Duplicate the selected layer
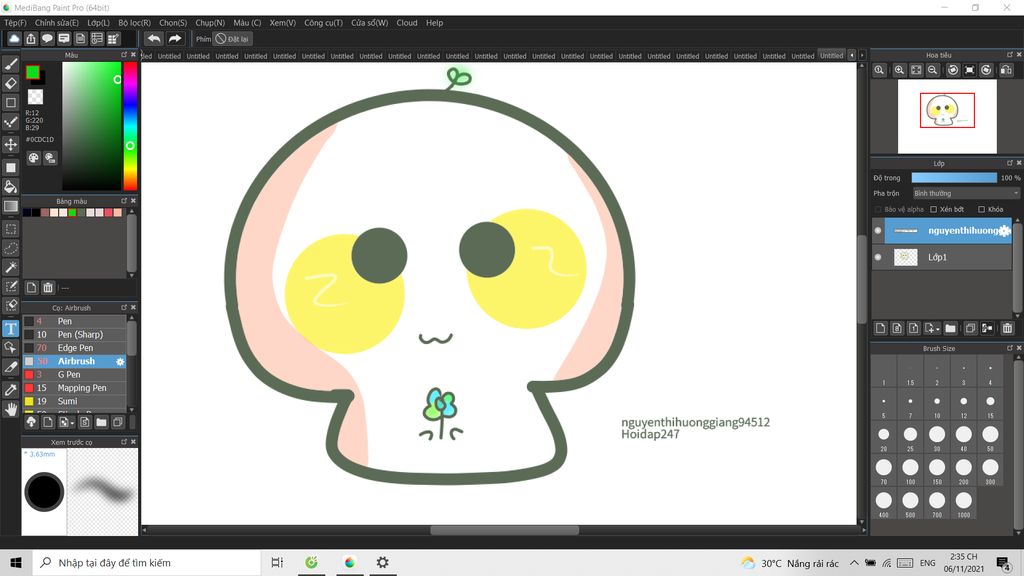The height and width of the screenshot is (576, 1024). point(970,328)
